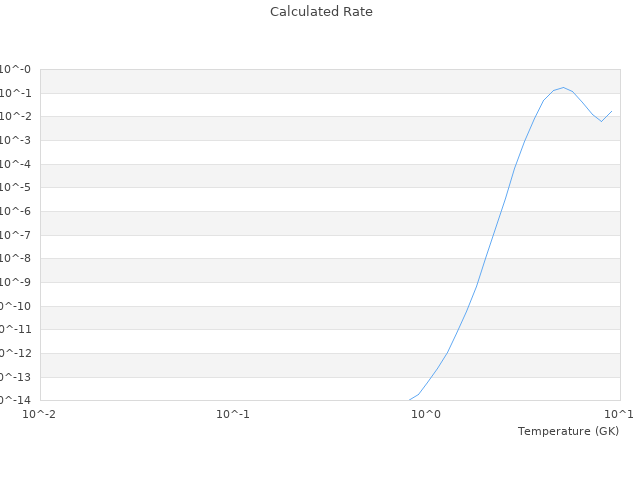640x480 pixels.
Task: Click the "Calculated Rate" chart title
Action: point(320,12)
